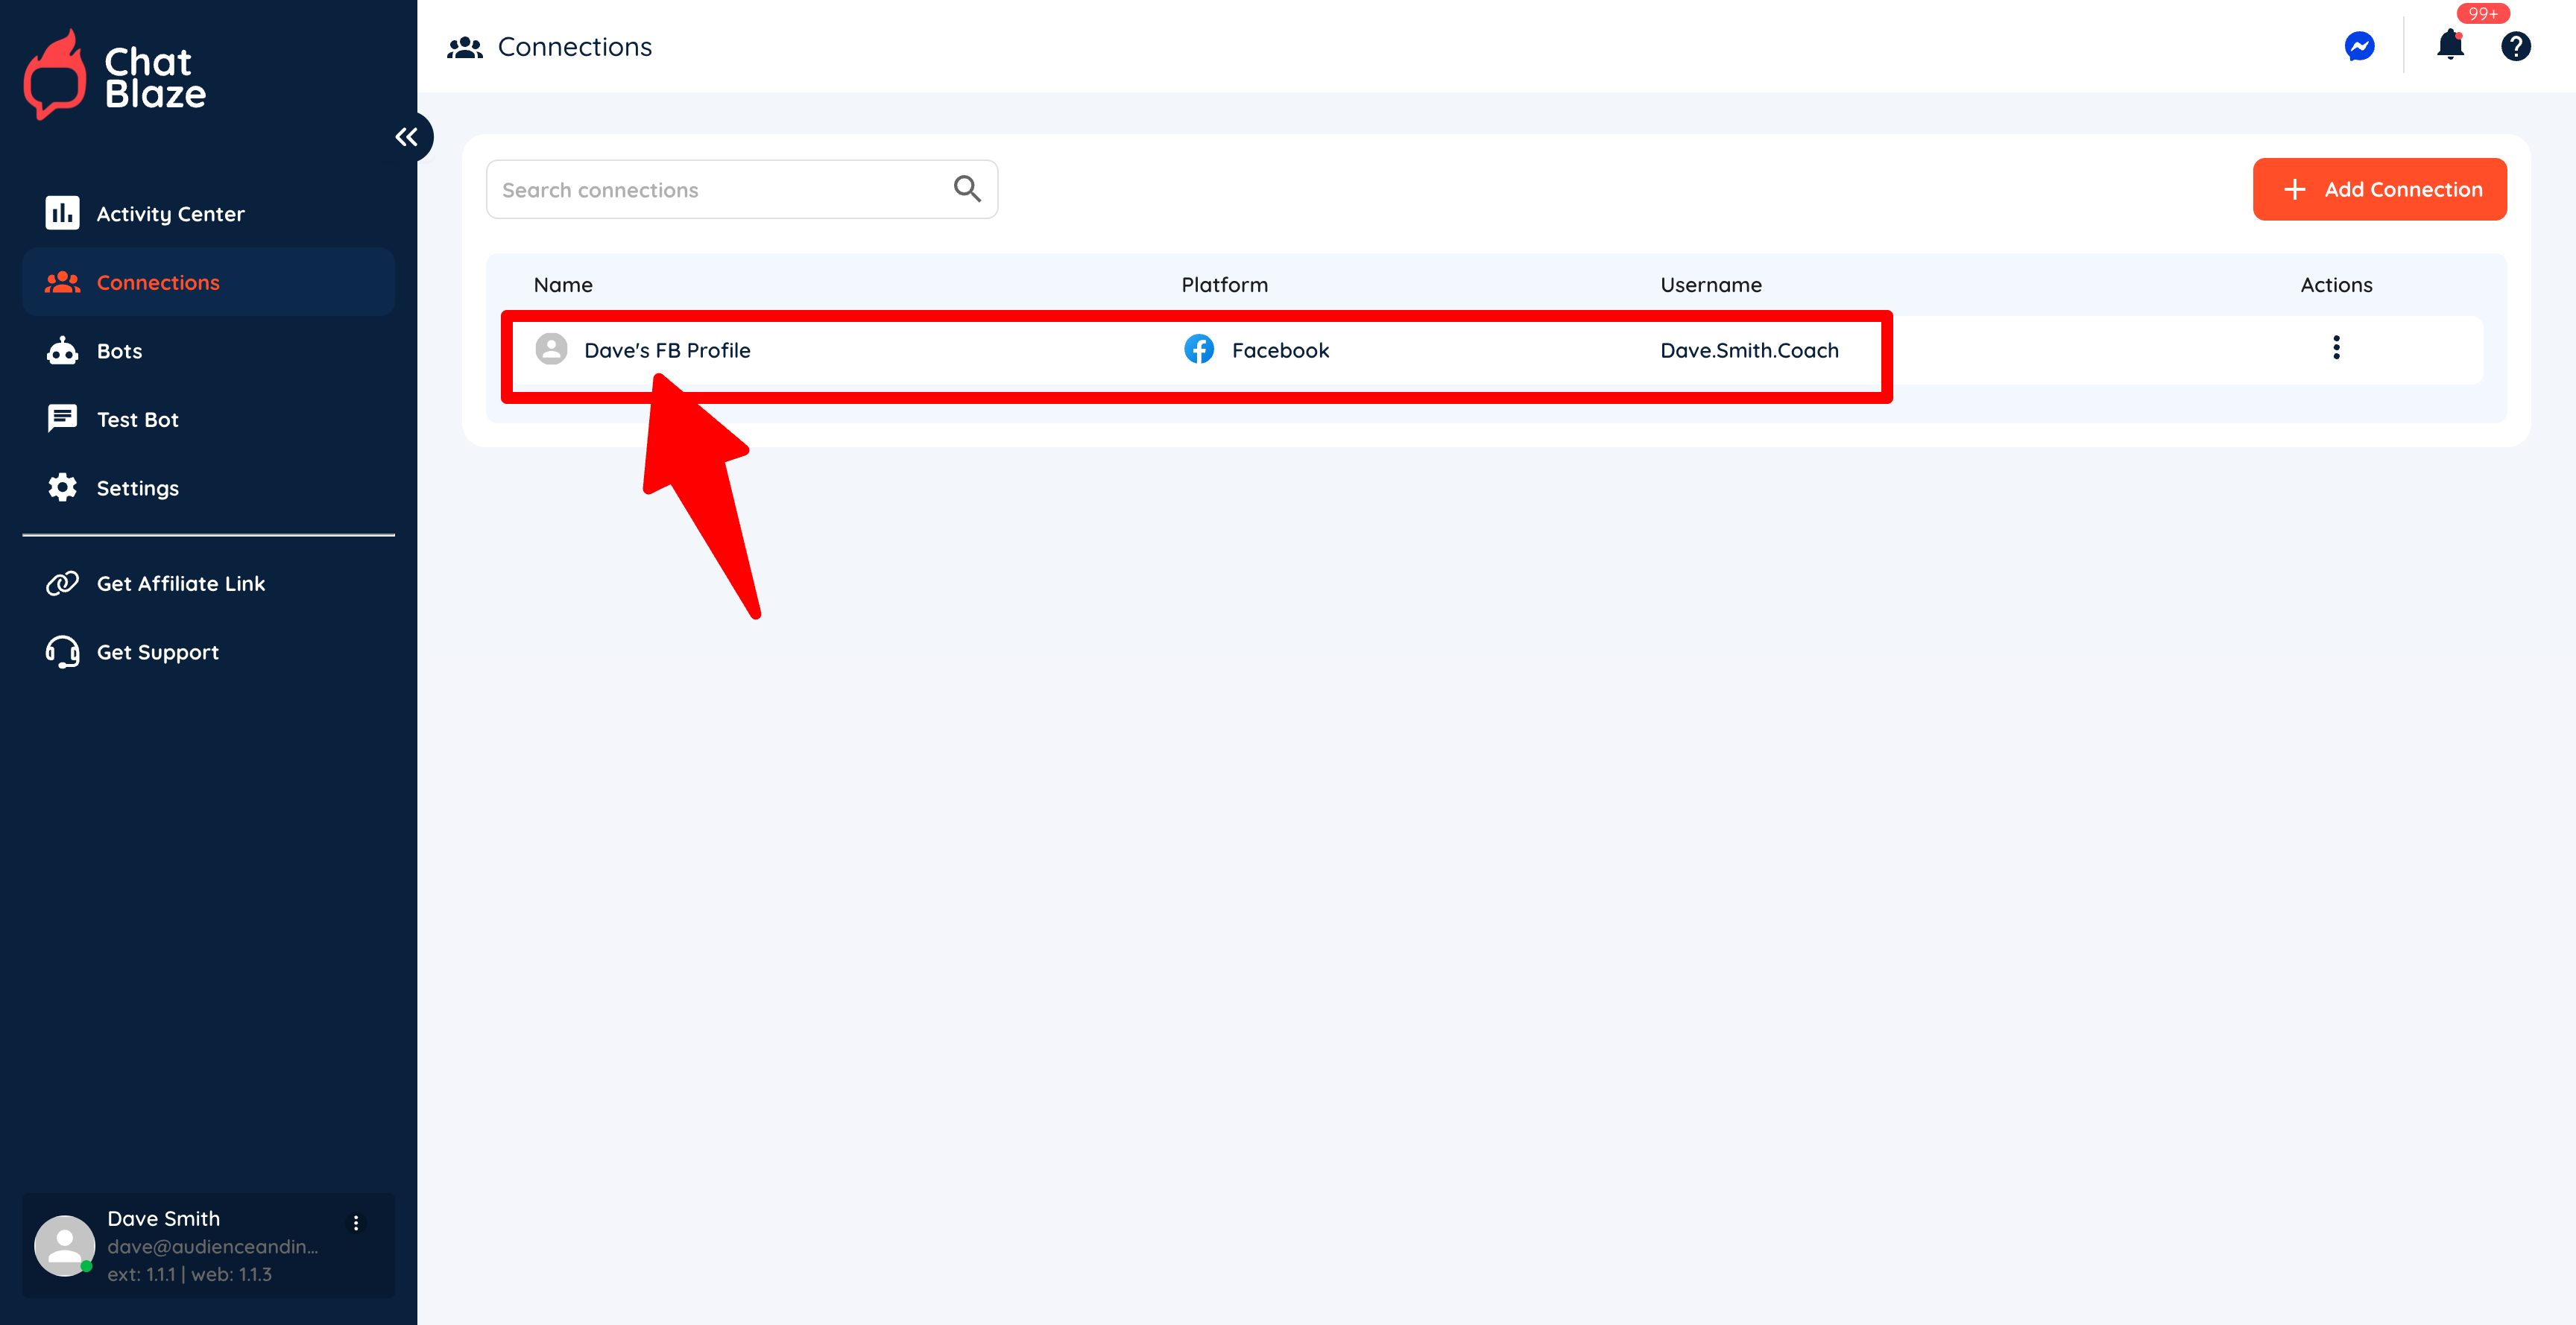Open the actions menu for Dave's FB Profile
2576x1325 pixels.
pyautogui.click(x=2336, y=348)
